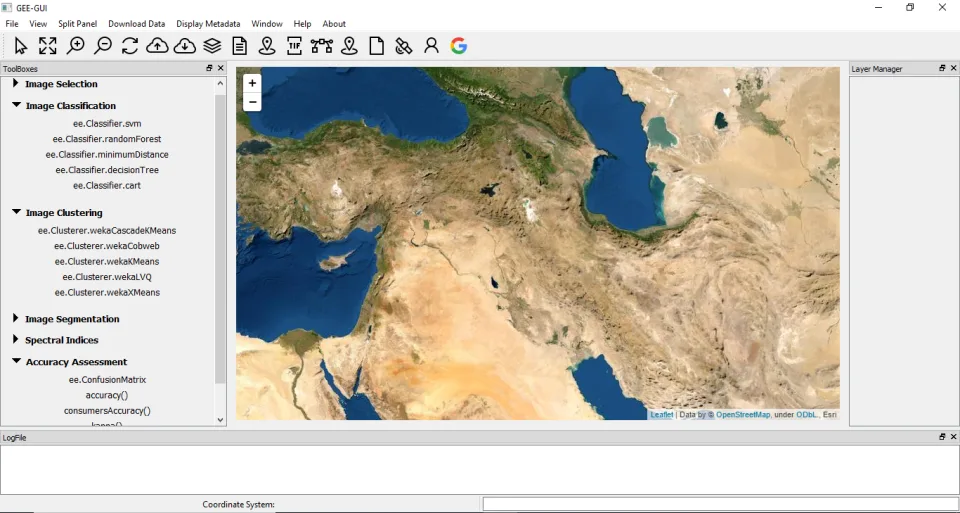Screen dimensions: 960x513
Task: Open the View menu
Action: pyautogui.click(x=38, y=24)
